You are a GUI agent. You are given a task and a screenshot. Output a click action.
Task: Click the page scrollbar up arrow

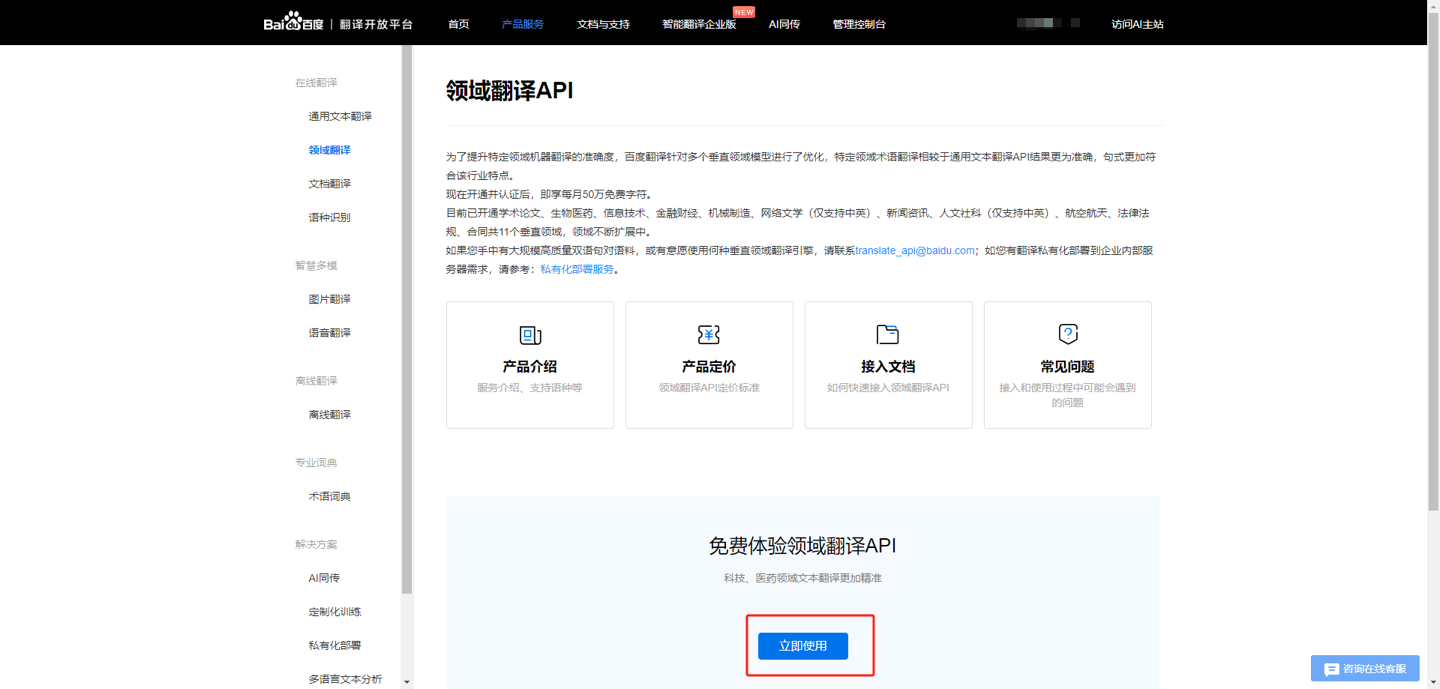pos(1434,6)
